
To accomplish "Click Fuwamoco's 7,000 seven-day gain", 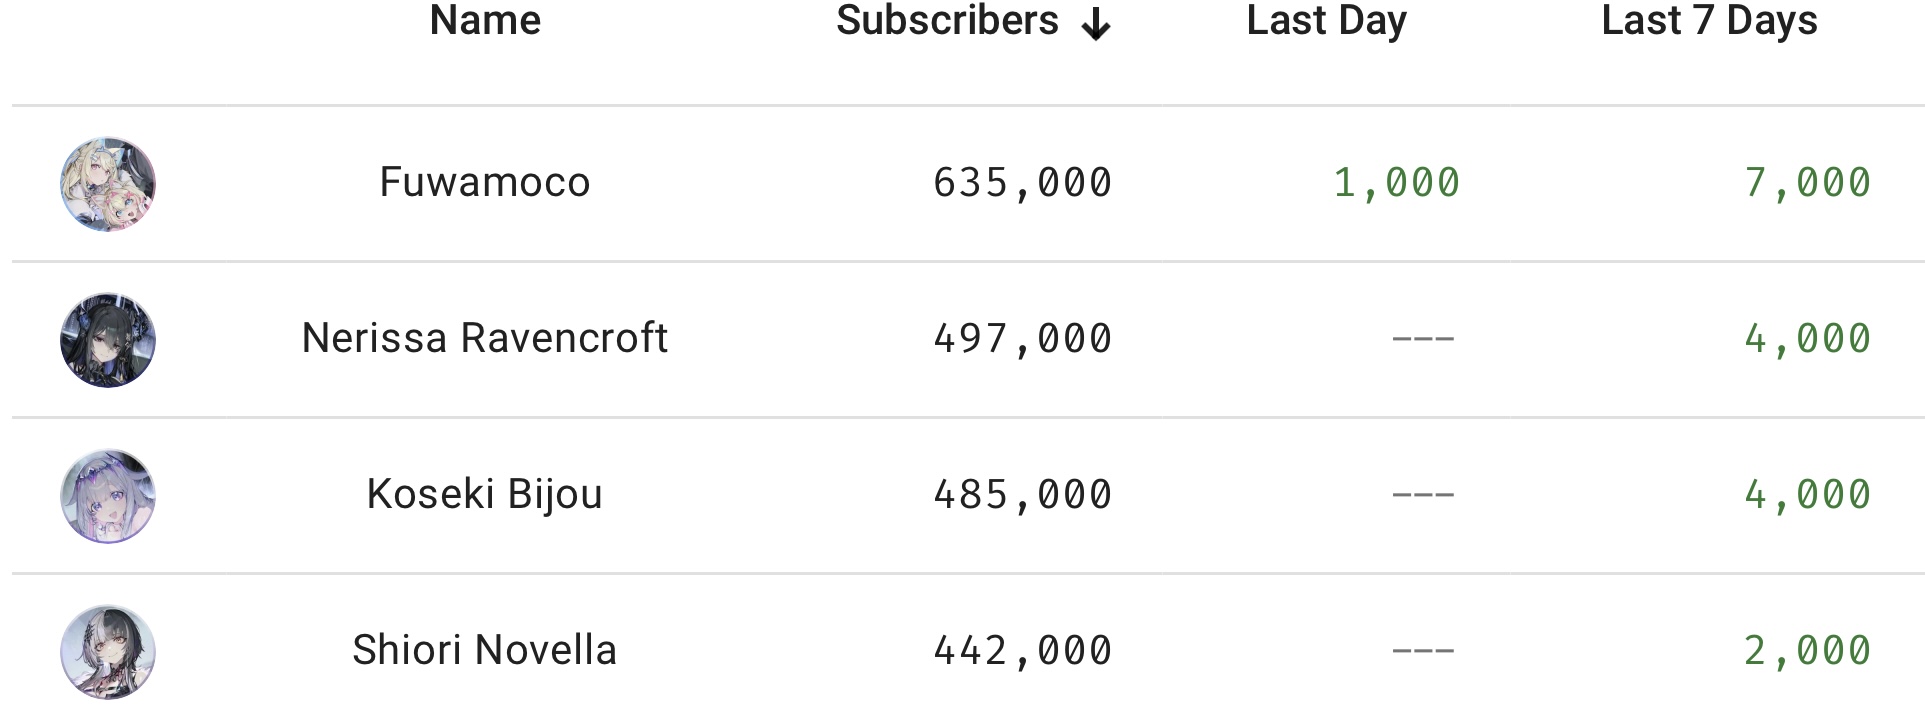I will 1807,183.
